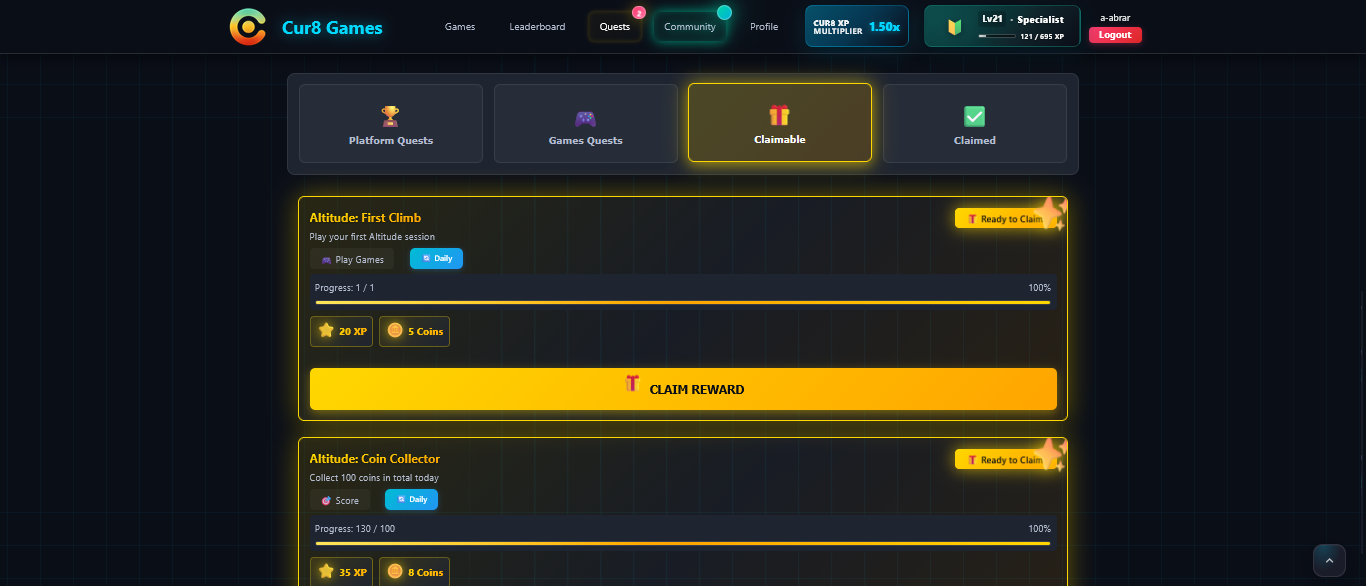The height and width of the screenshot is (586, 1366).
Task: Switch to the Platform Quests tab
Action: pyautogui.click(x=391, y=123)
